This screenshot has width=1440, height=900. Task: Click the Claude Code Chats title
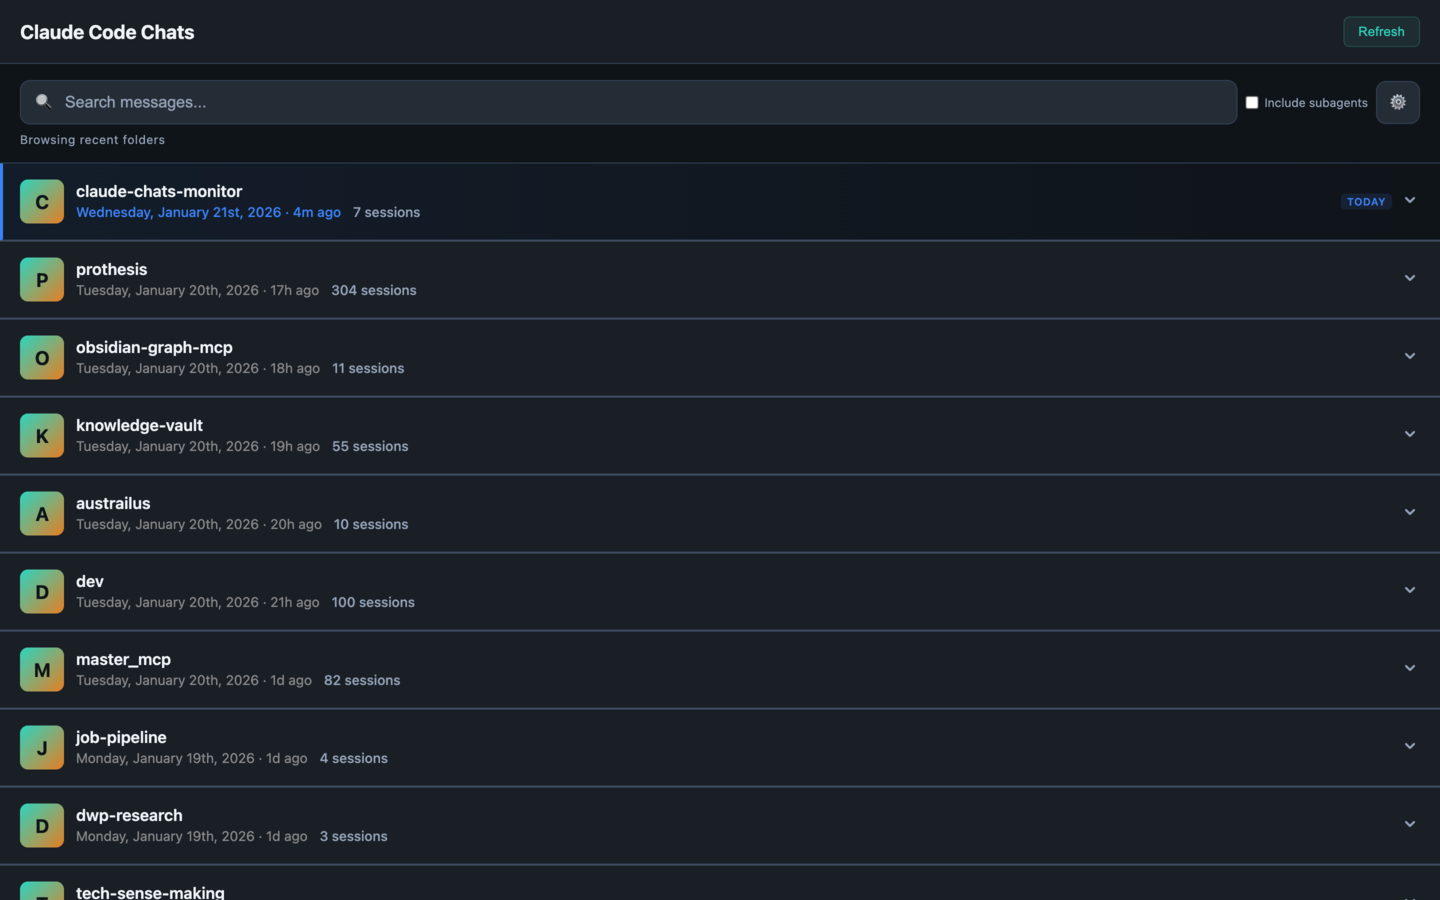(x=107, y=32)
